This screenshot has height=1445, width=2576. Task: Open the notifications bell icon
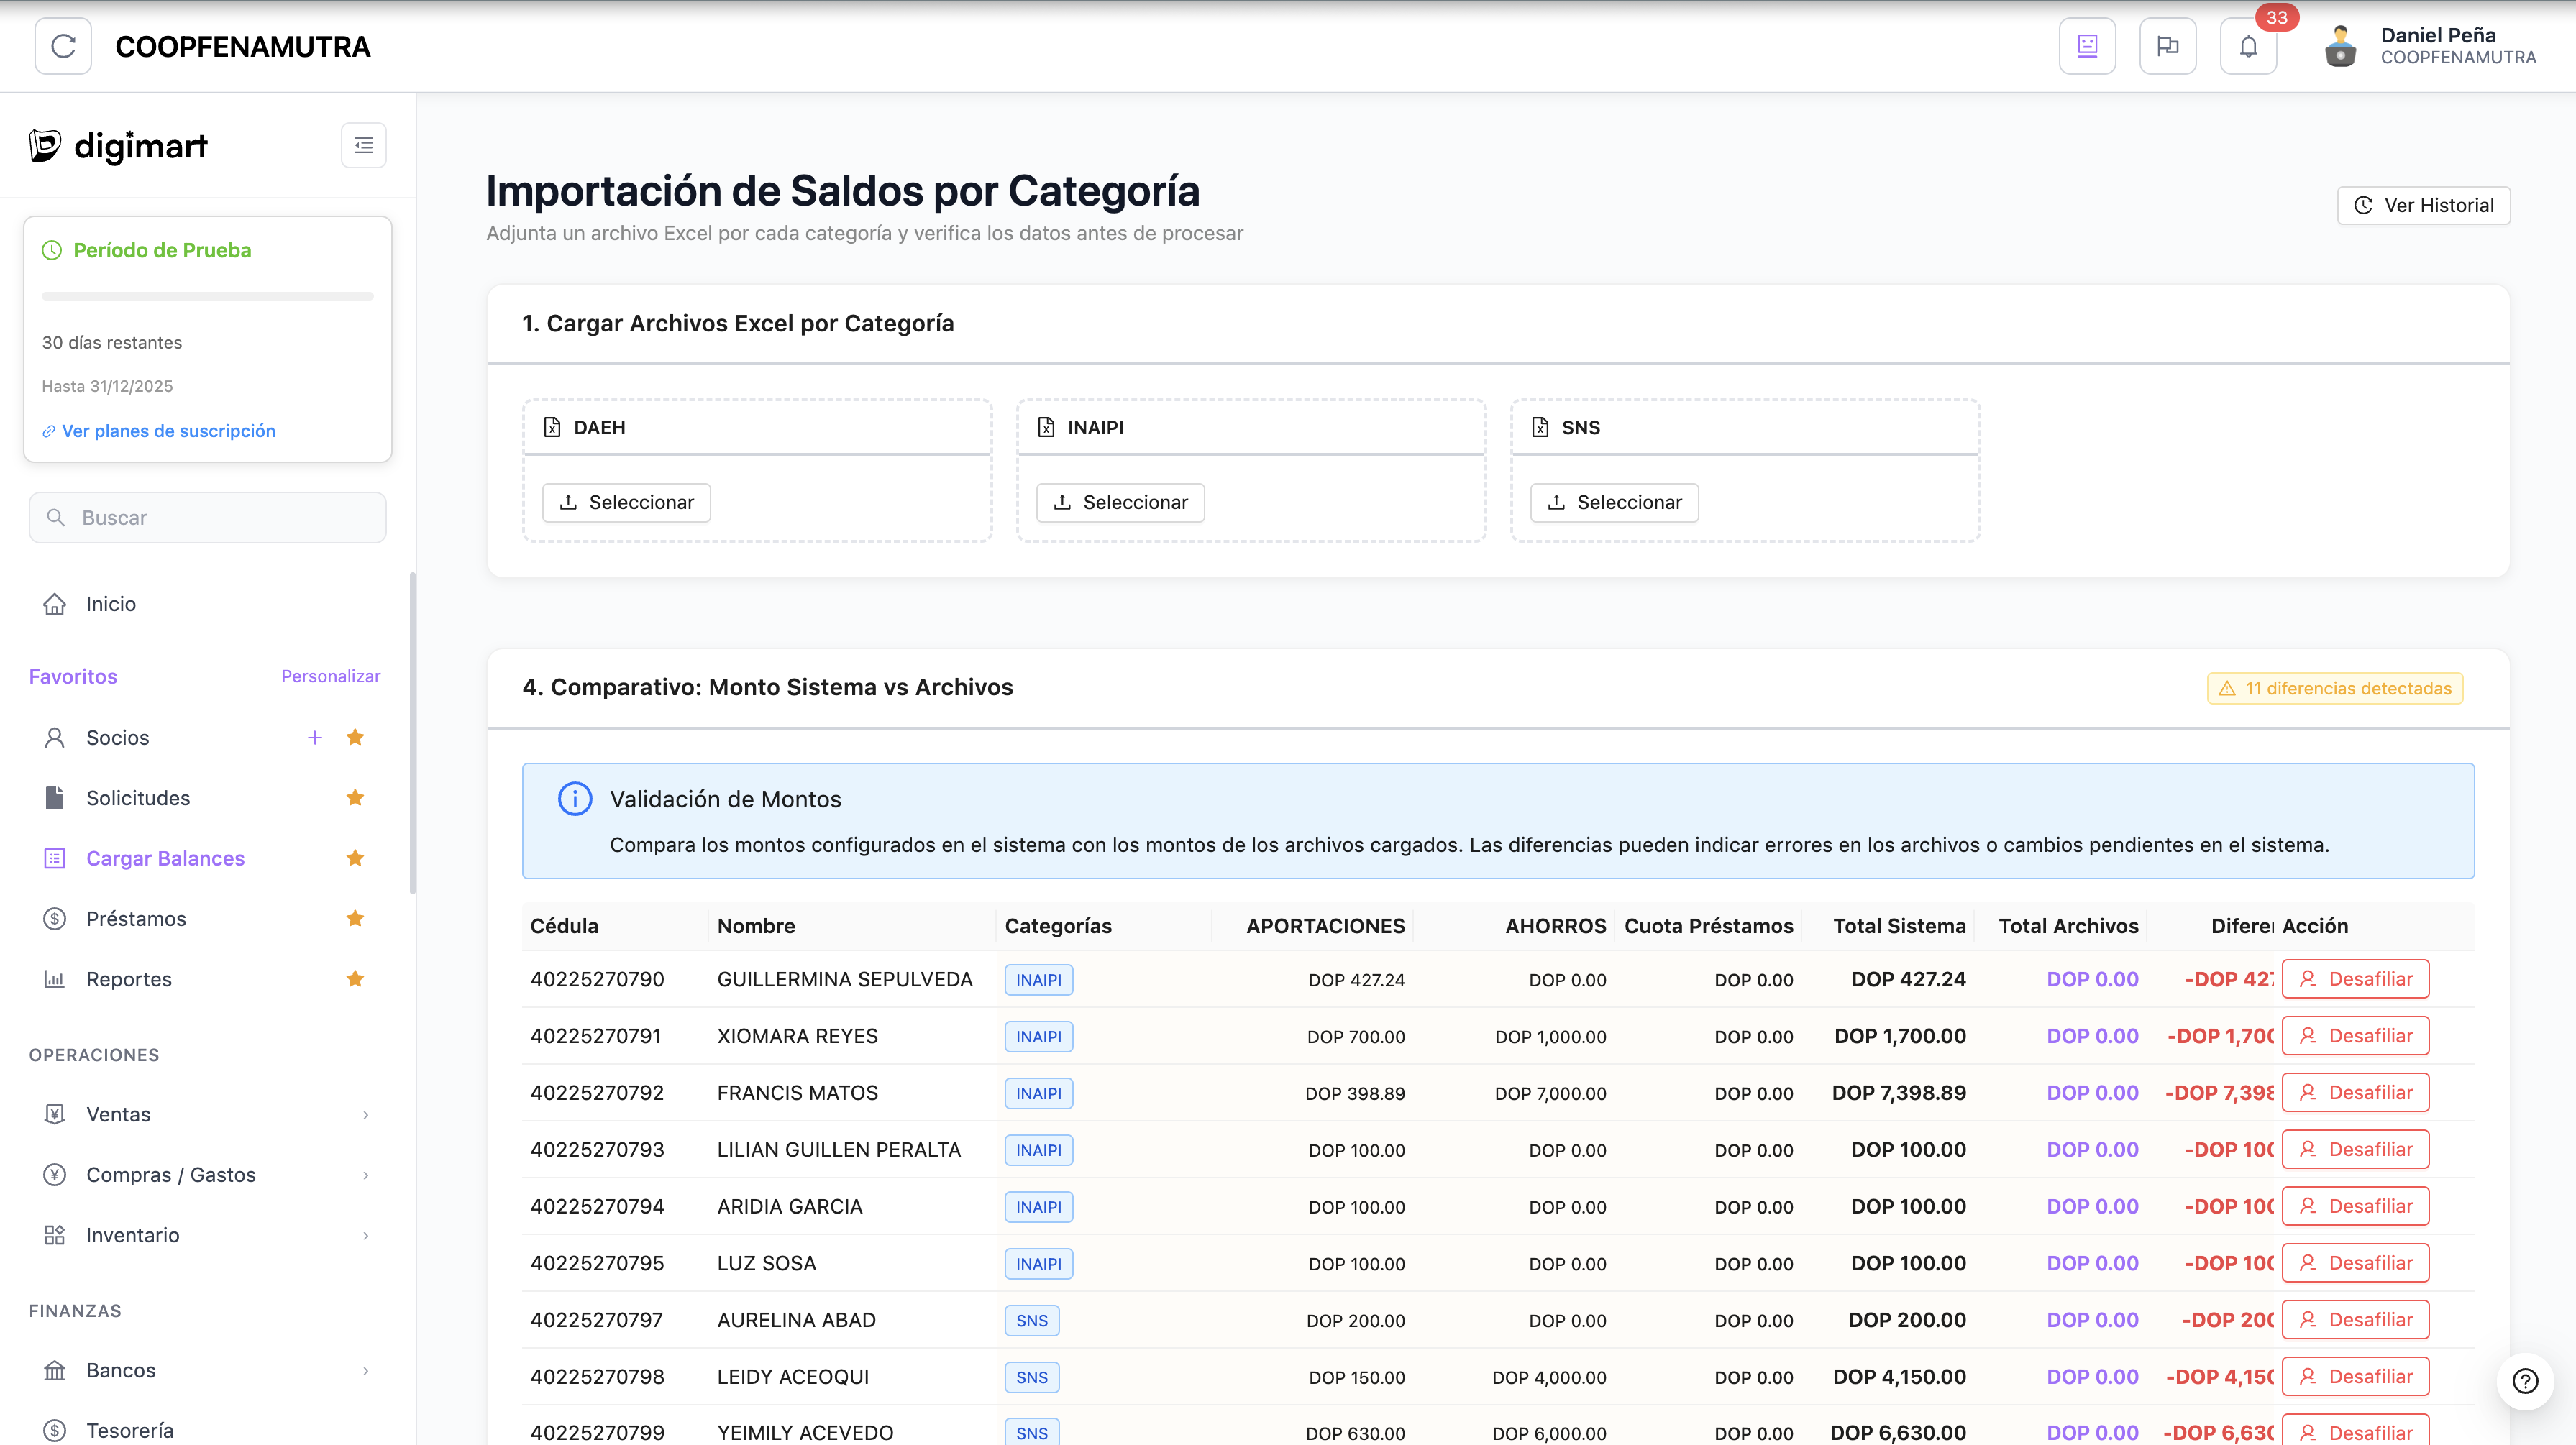pos(2248,46)
